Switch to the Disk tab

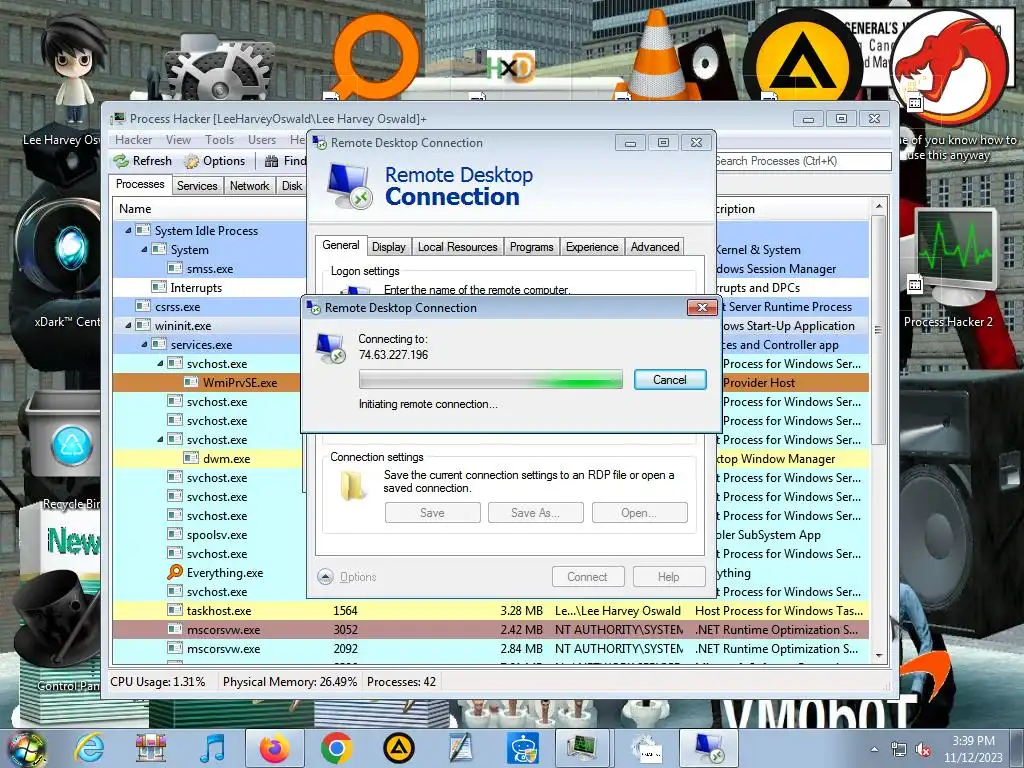pos(292,186)
